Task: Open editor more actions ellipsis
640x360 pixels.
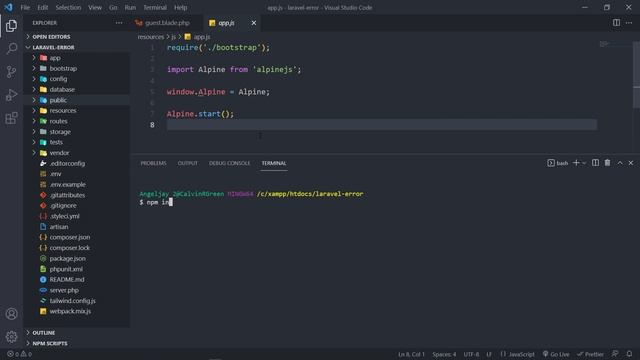Action: point(629,23)
